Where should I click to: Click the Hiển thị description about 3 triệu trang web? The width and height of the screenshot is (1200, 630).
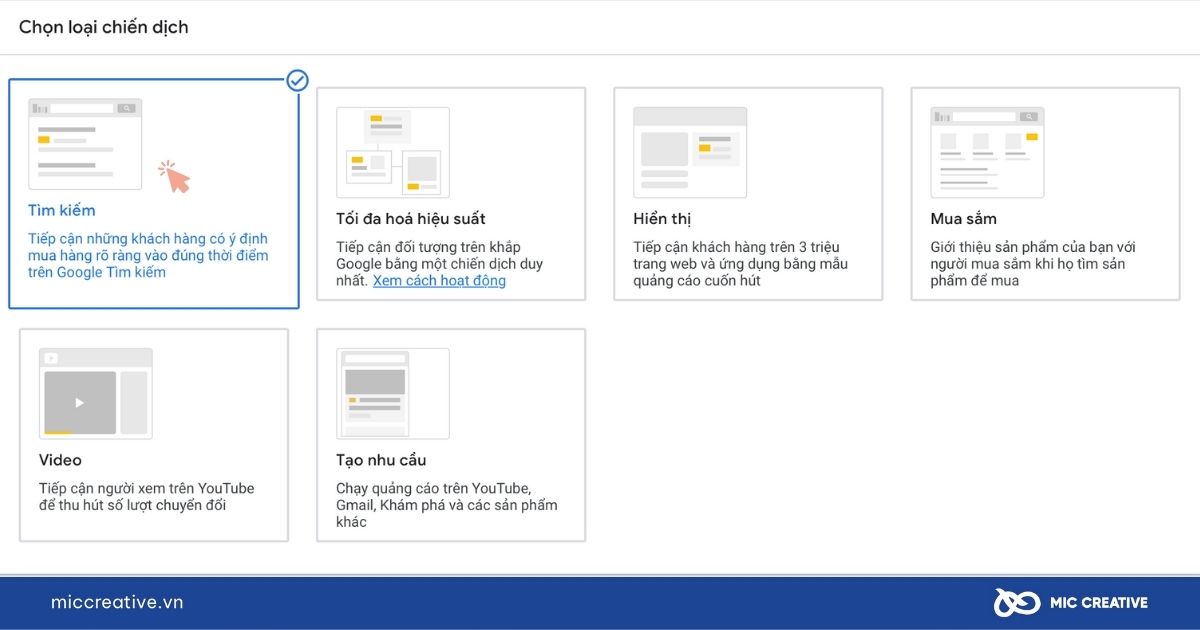740,264
